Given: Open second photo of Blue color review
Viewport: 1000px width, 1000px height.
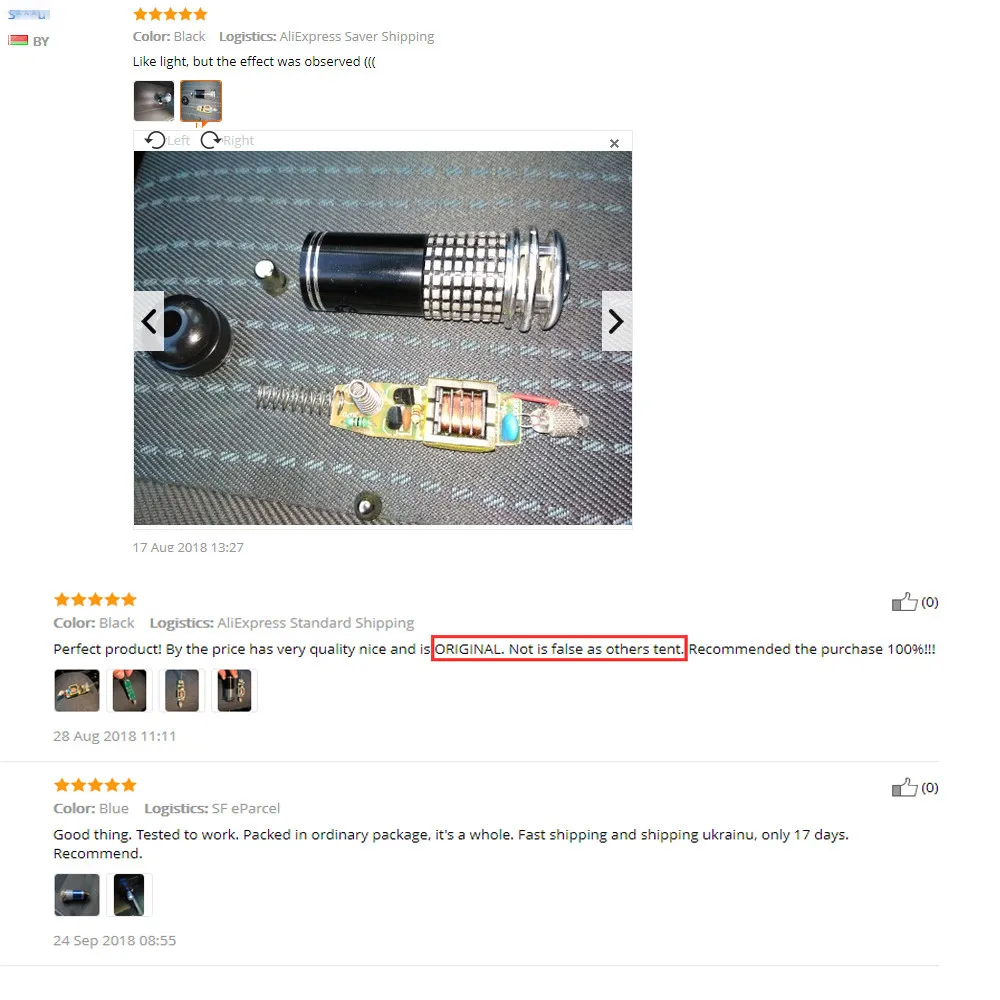Looking at the screenshot, I should tap(129, 895).
